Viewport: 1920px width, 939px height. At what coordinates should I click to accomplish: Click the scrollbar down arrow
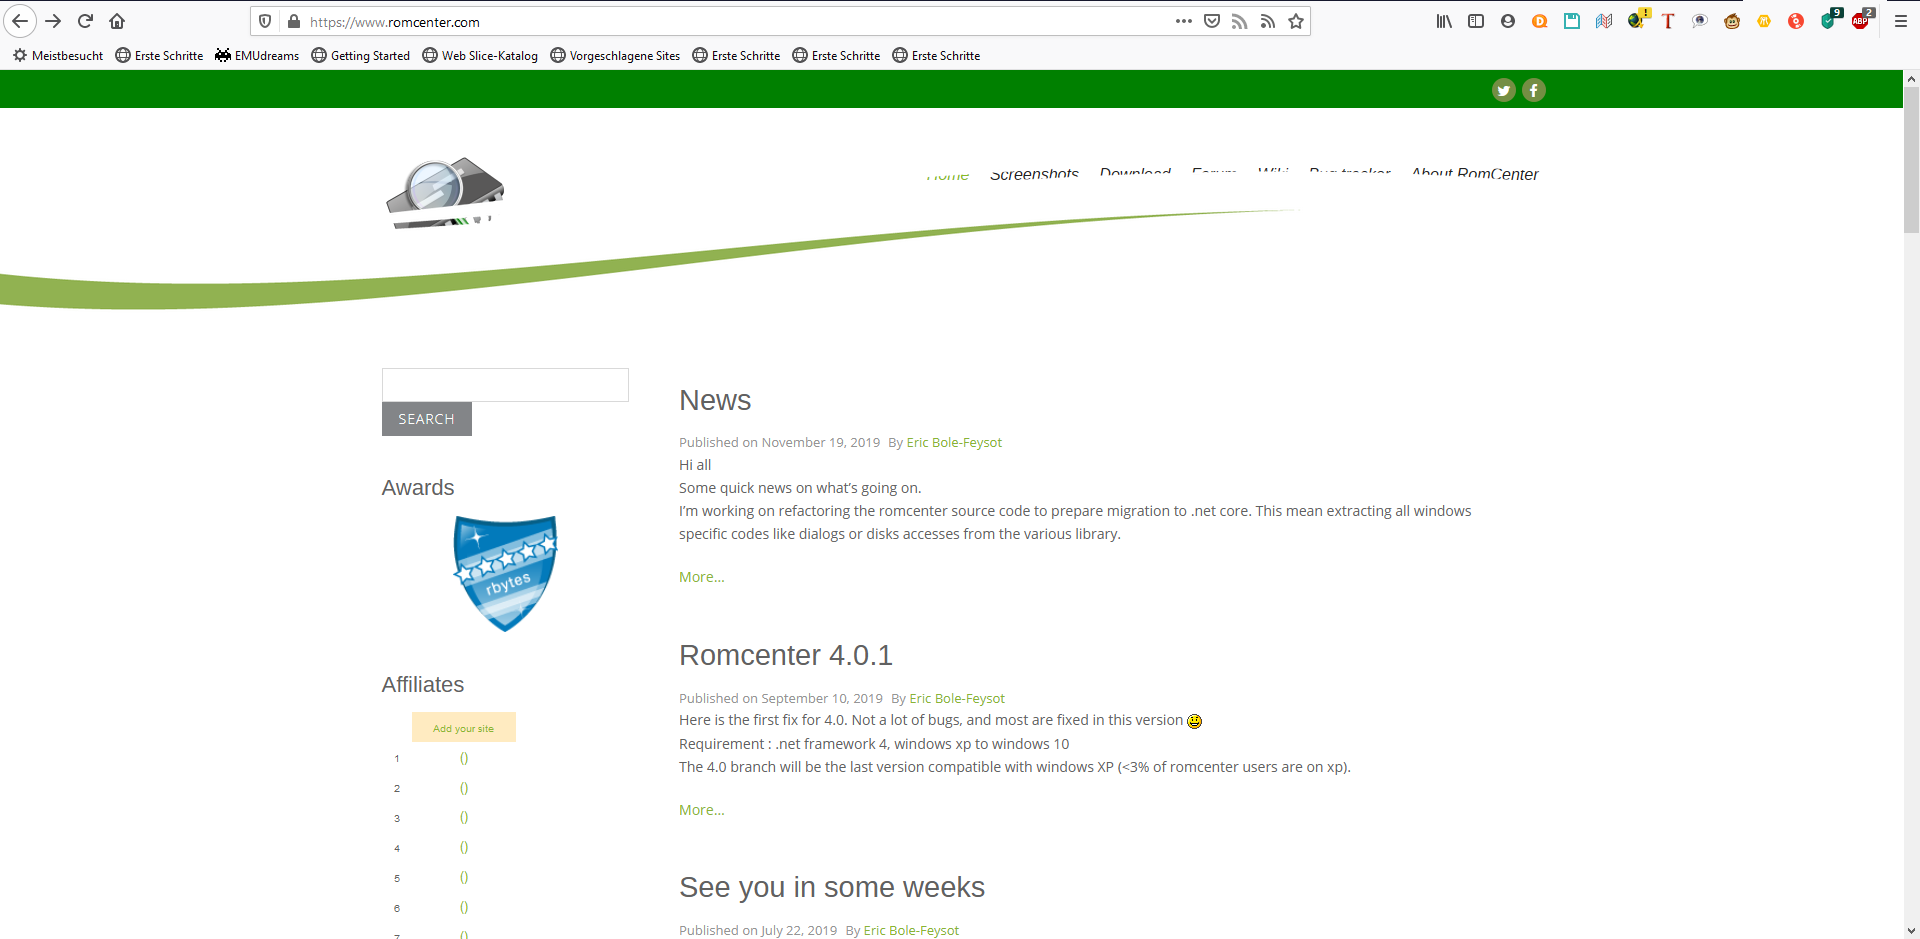point(1911,931)
